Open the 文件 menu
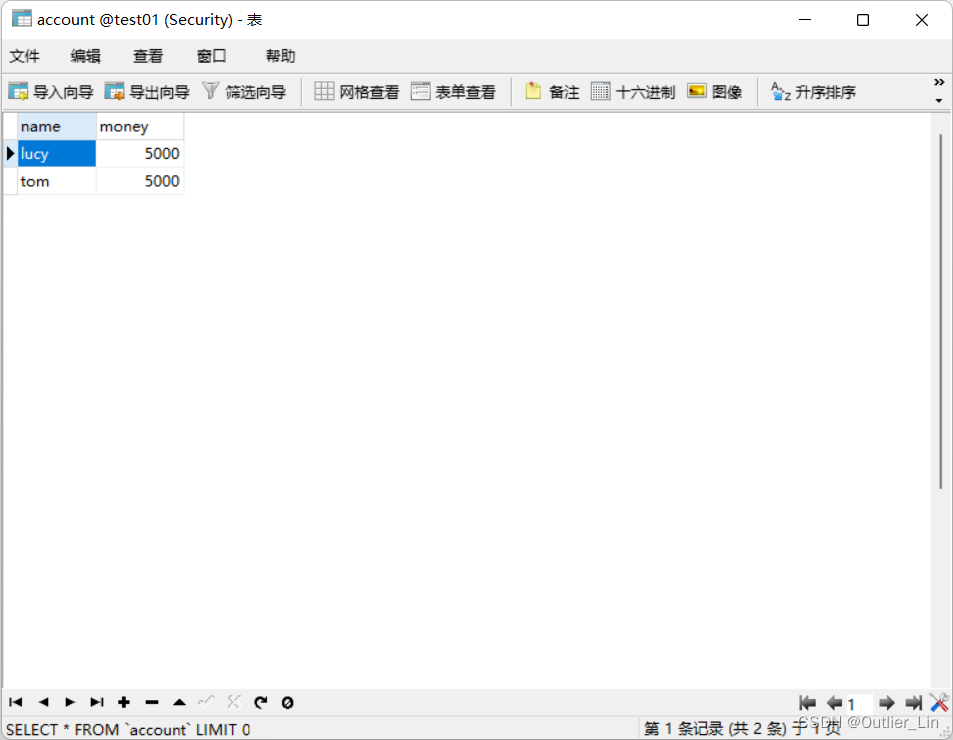Image resolution: width=953 pixels, height=740 pixels. pyautogui.click(x=24, y=56)
